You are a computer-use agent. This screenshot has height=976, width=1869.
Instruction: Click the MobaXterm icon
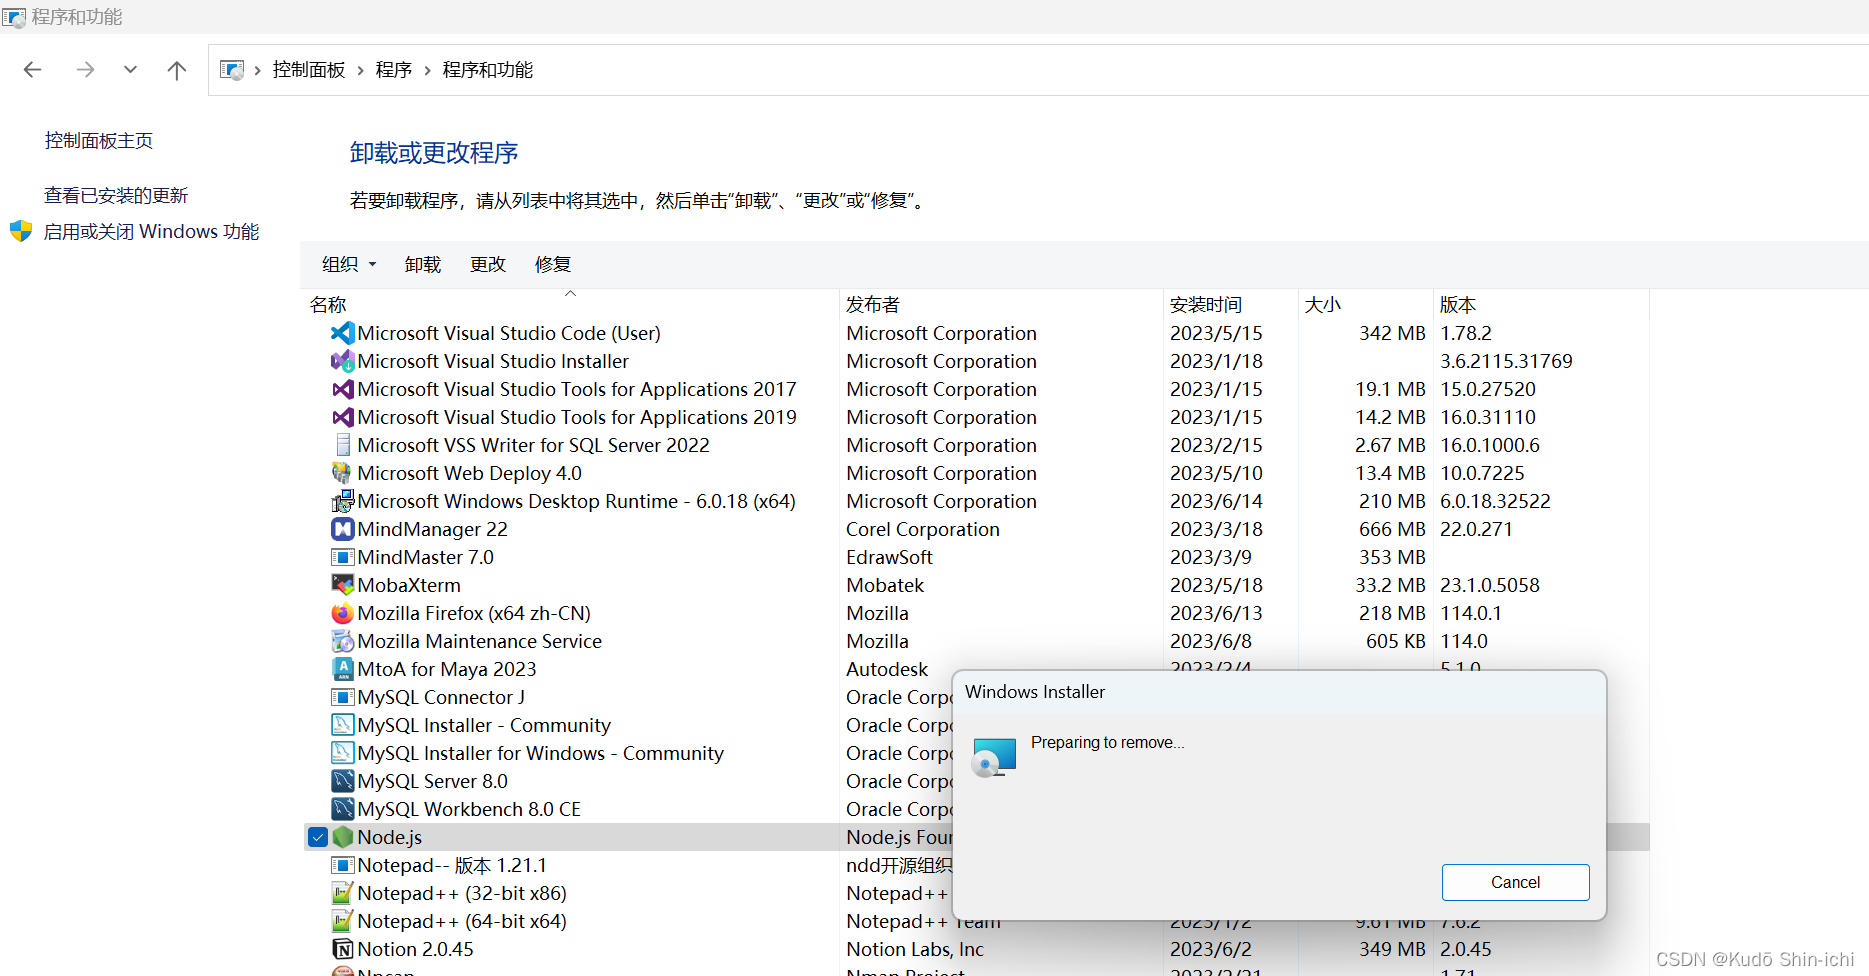343,585
